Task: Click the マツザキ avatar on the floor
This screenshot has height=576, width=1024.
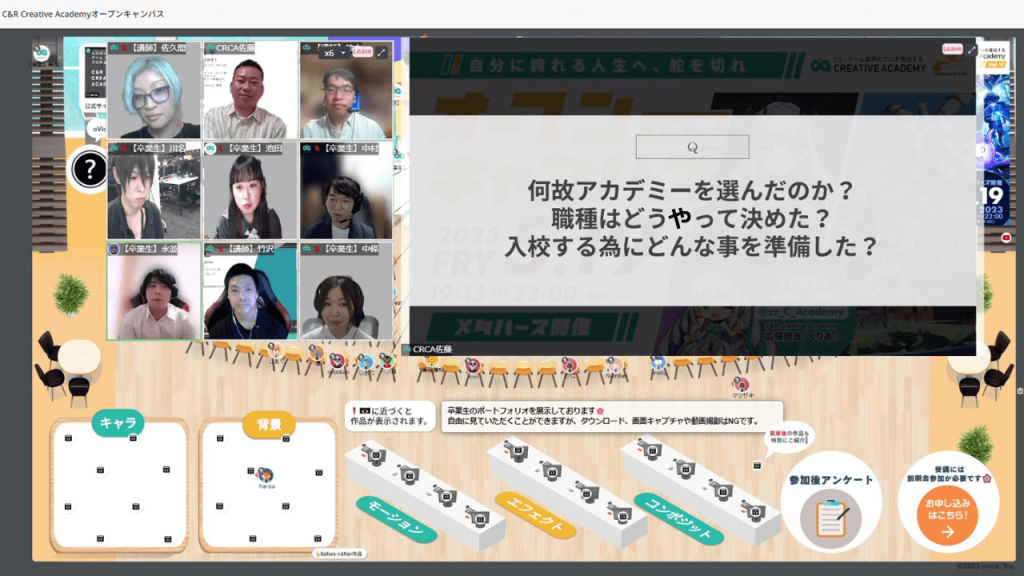Action: click(740, 384)
